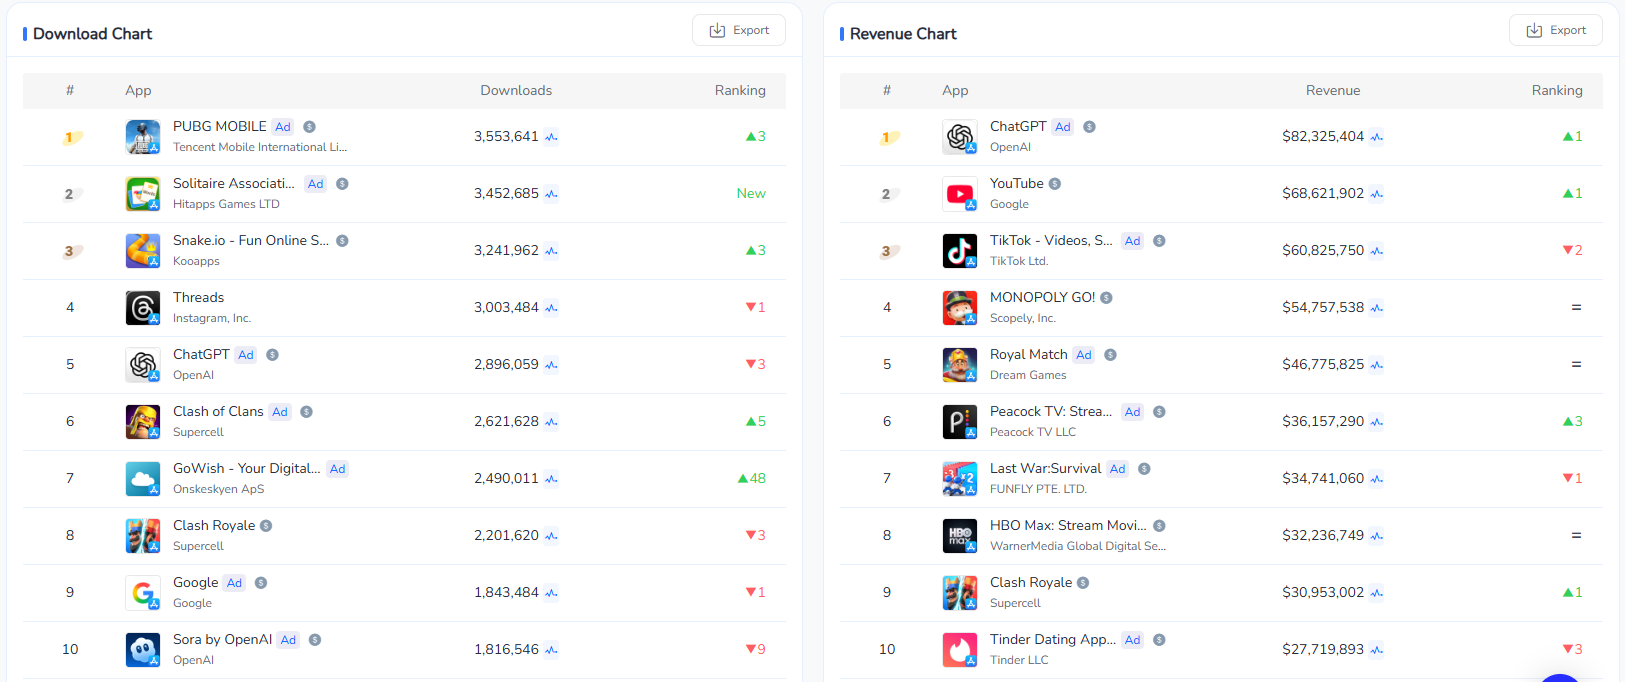Screen dimensions: 1625x682
Task: Open the Threads app icon
Action: [x=142, y=308]
